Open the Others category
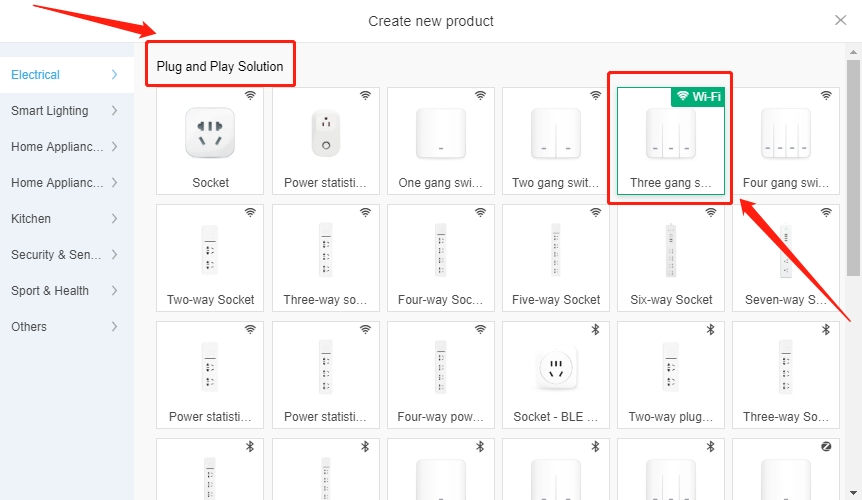The width and height of the screenshot is (862, 500). pyautogui.click(x=67, y=327)
